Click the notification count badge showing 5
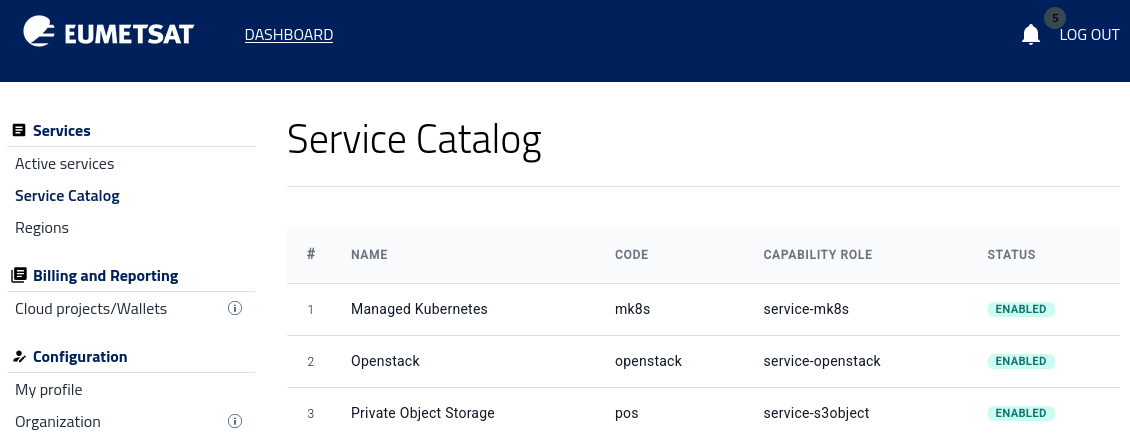1130x441 pixels. pos(1055,19)
